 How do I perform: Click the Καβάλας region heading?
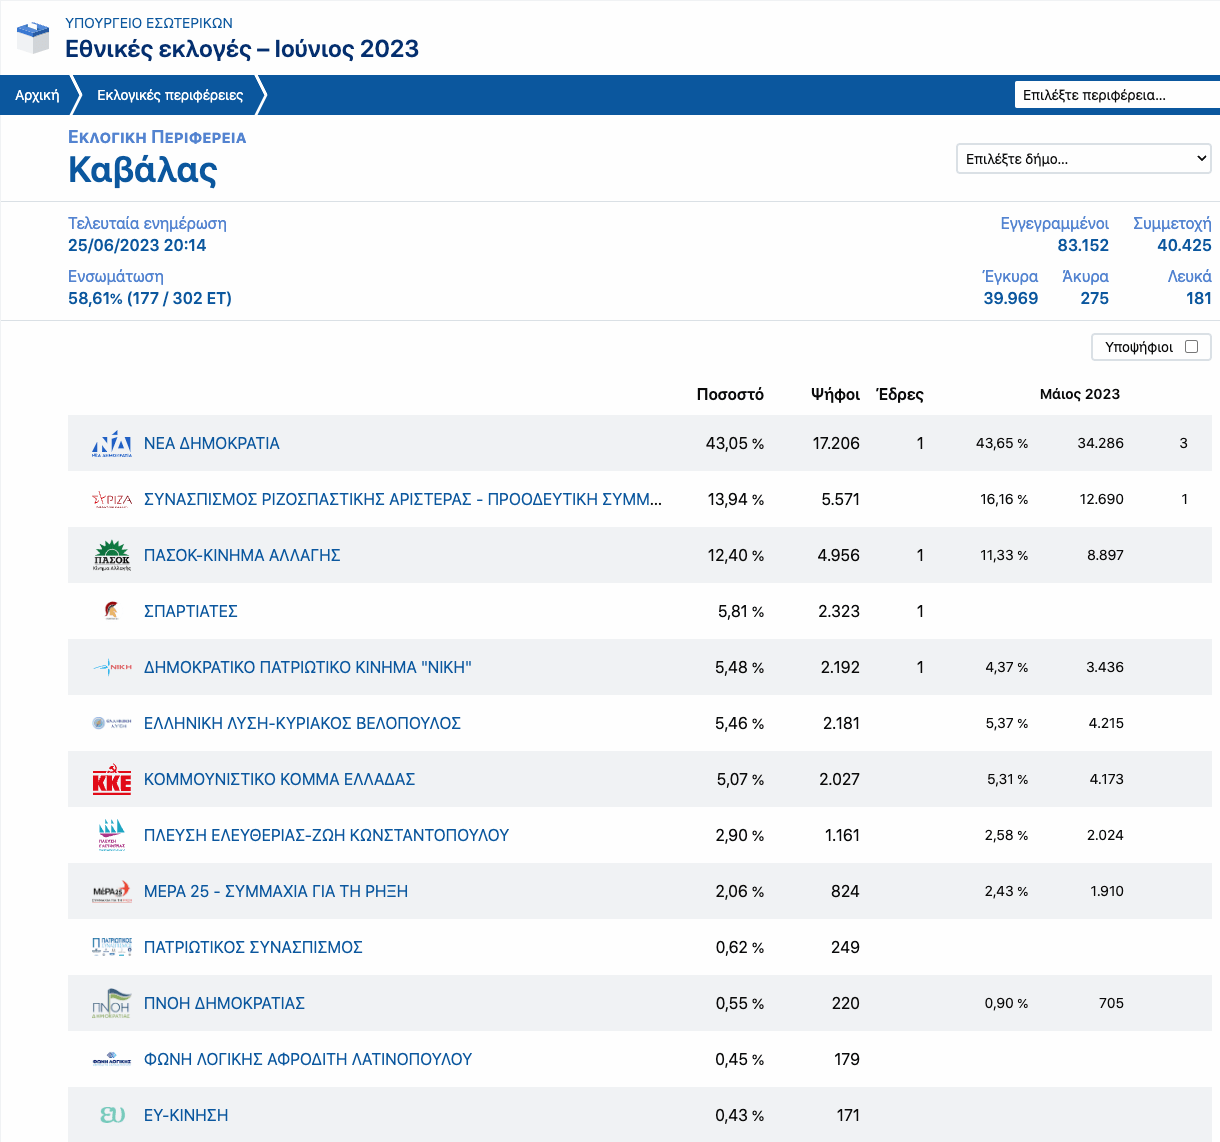click(143, 170)
